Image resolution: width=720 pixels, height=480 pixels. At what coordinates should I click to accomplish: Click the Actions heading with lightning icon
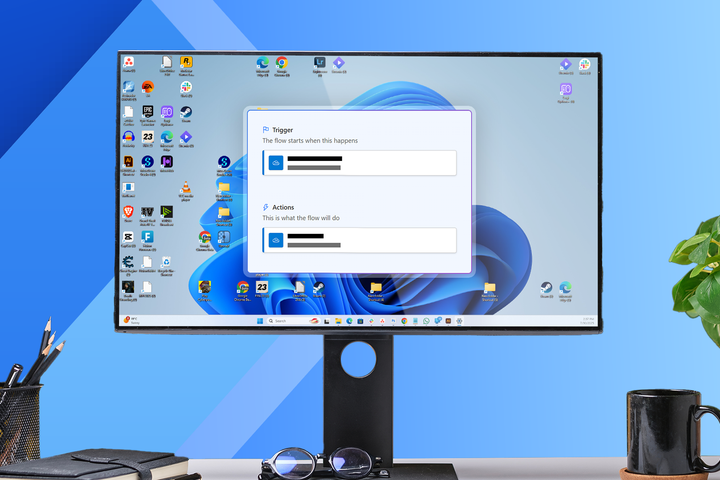tap(278, 207)
